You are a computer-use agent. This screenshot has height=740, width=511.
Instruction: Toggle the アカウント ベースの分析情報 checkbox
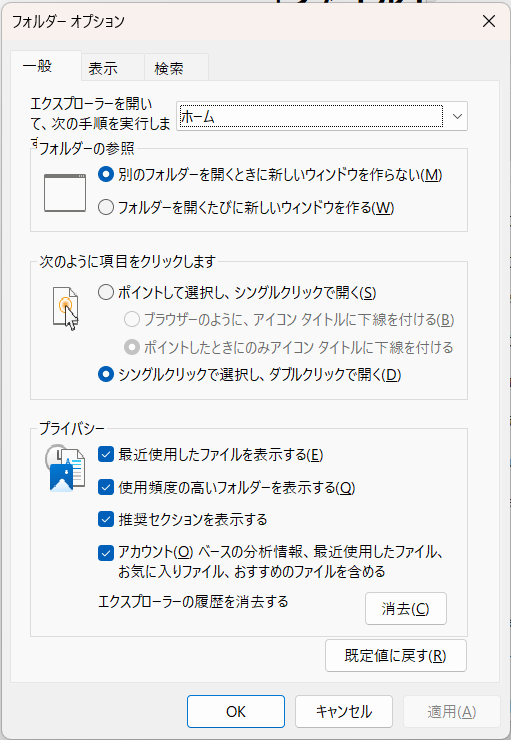coord(106,553)
